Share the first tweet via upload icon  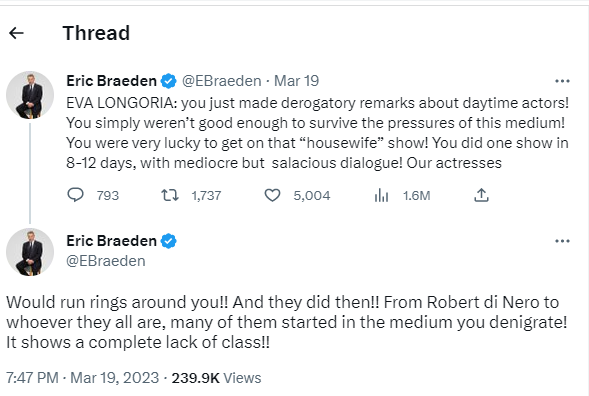pos(481,195)
